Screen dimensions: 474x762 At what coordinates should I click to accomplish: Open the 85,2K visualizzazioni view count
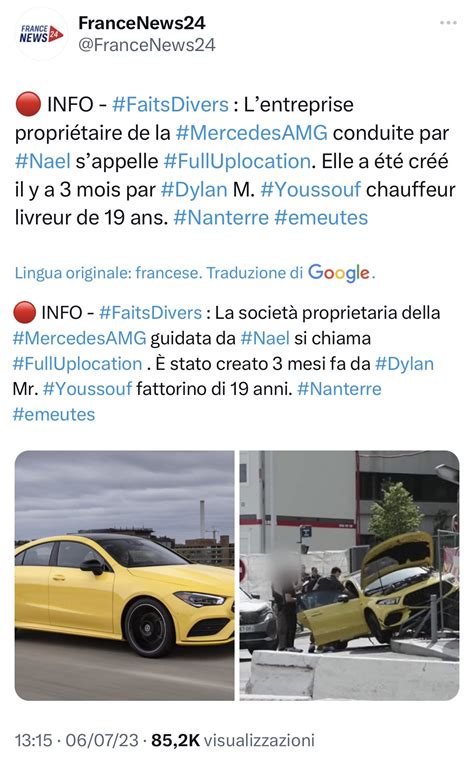point(233,740)
